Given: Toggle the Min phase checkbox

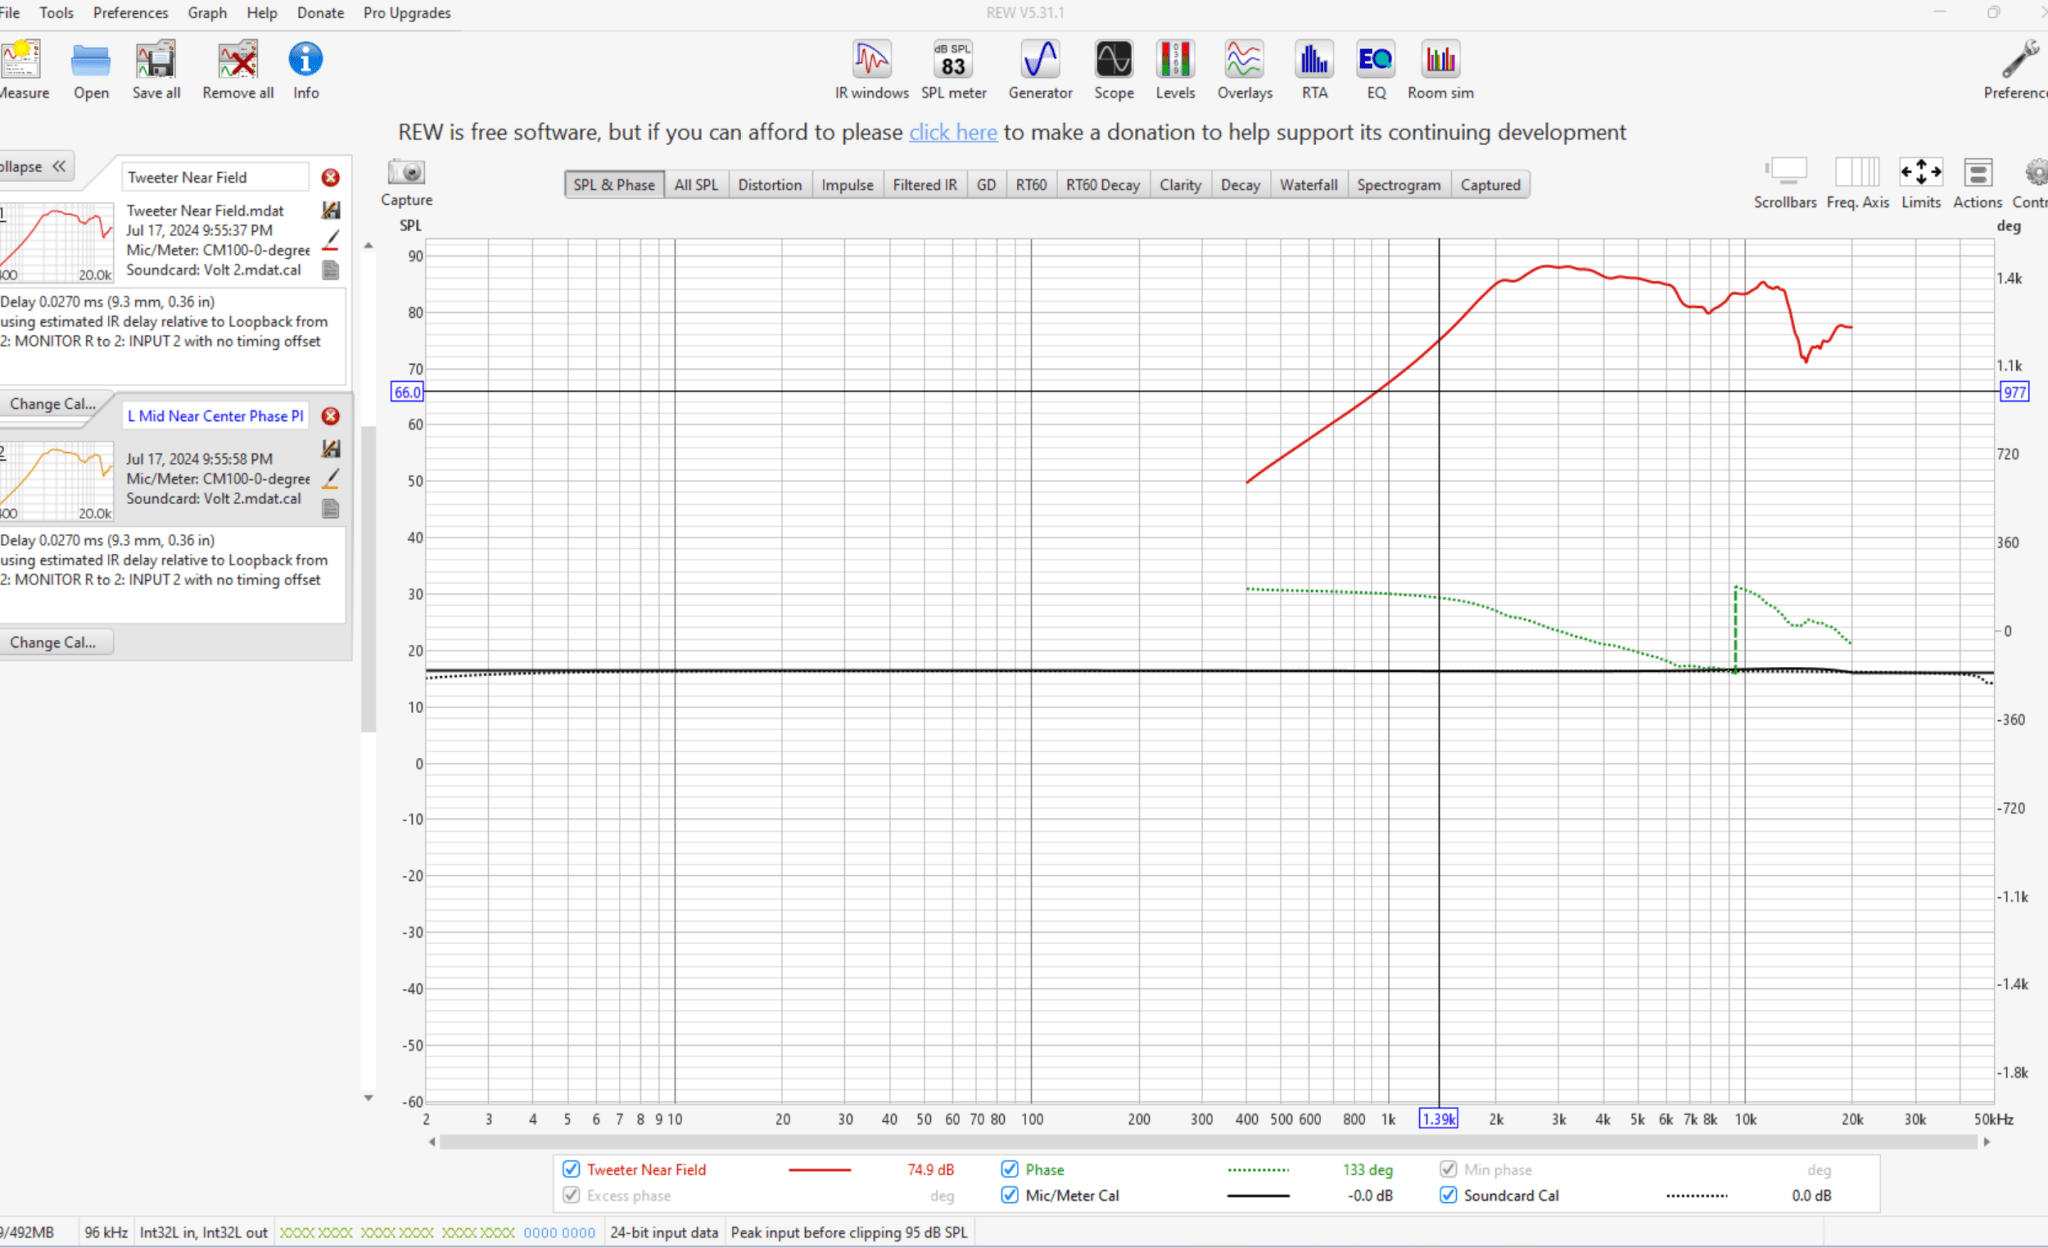Looking at the screenshot, I should tap(1448, 1169).
